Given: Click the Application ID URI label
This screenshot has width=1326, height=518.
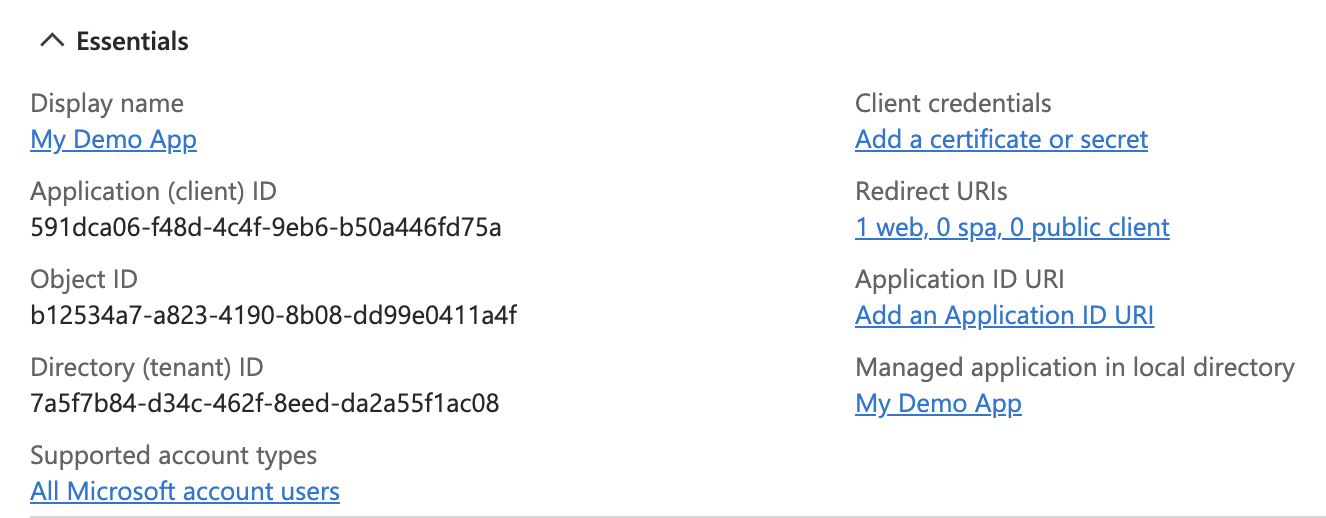Looking at the screenshot, I should [960, 280].
